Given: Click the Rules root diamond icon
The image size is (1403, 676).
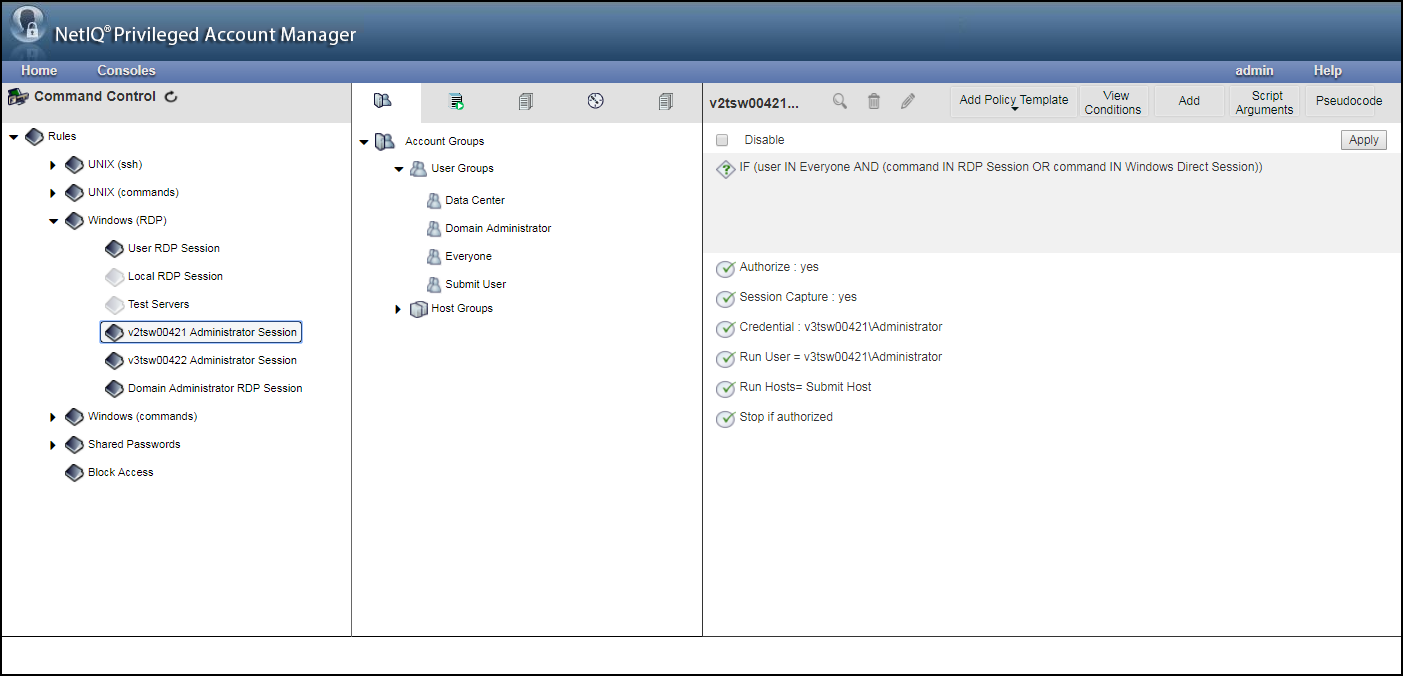Looking at the screenshot, I should click(x=34, y=136).
